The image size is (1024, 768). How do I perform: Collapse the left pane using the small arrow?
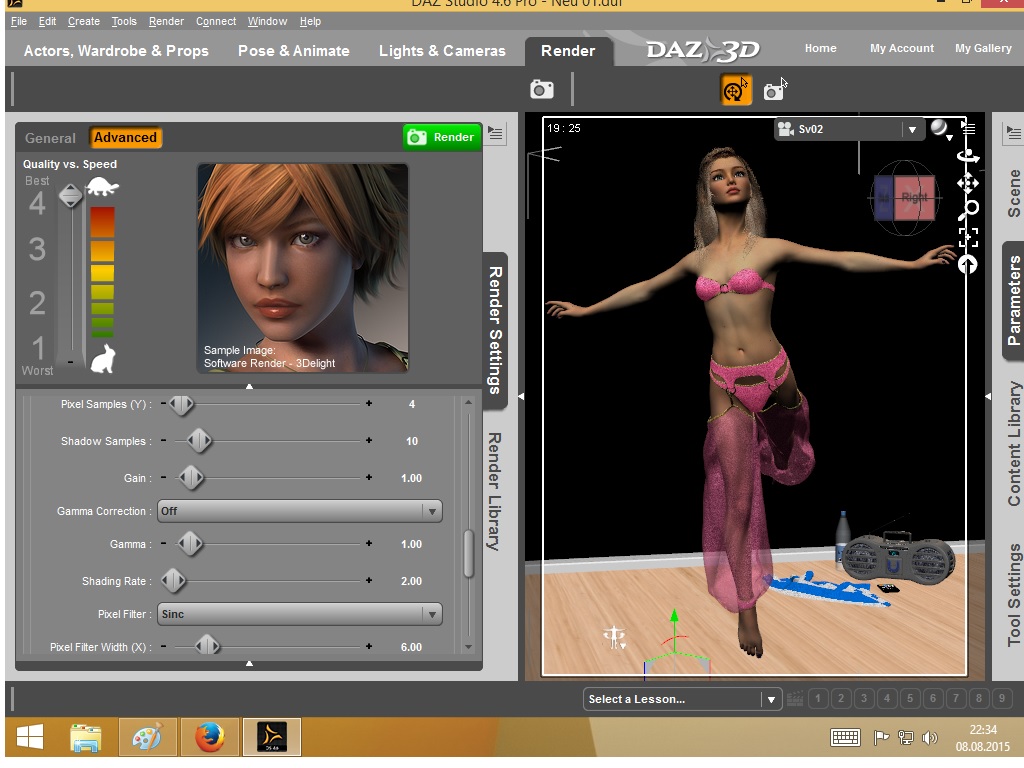coord(521,396)
